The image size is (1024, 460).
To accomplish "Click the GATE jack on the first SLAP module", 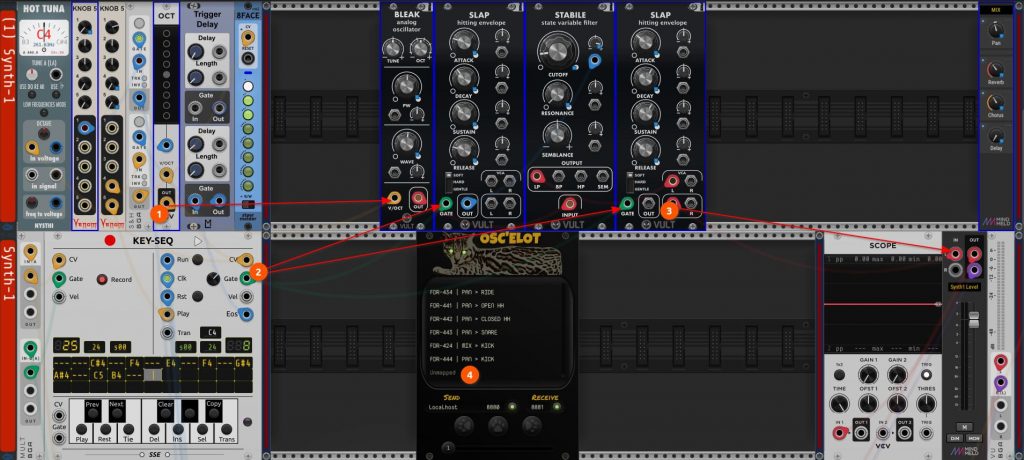I will pos(446,203).
